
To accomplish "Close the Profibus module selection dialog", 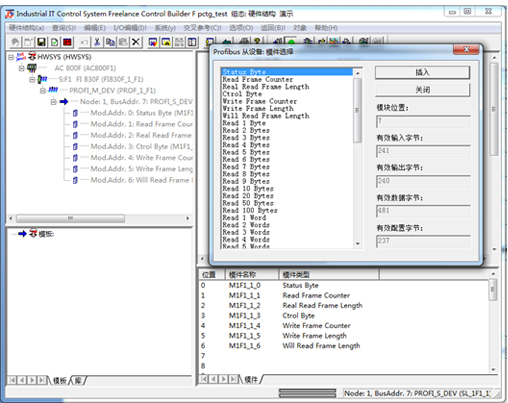I will pyautogui.click(x=466, y=50).
